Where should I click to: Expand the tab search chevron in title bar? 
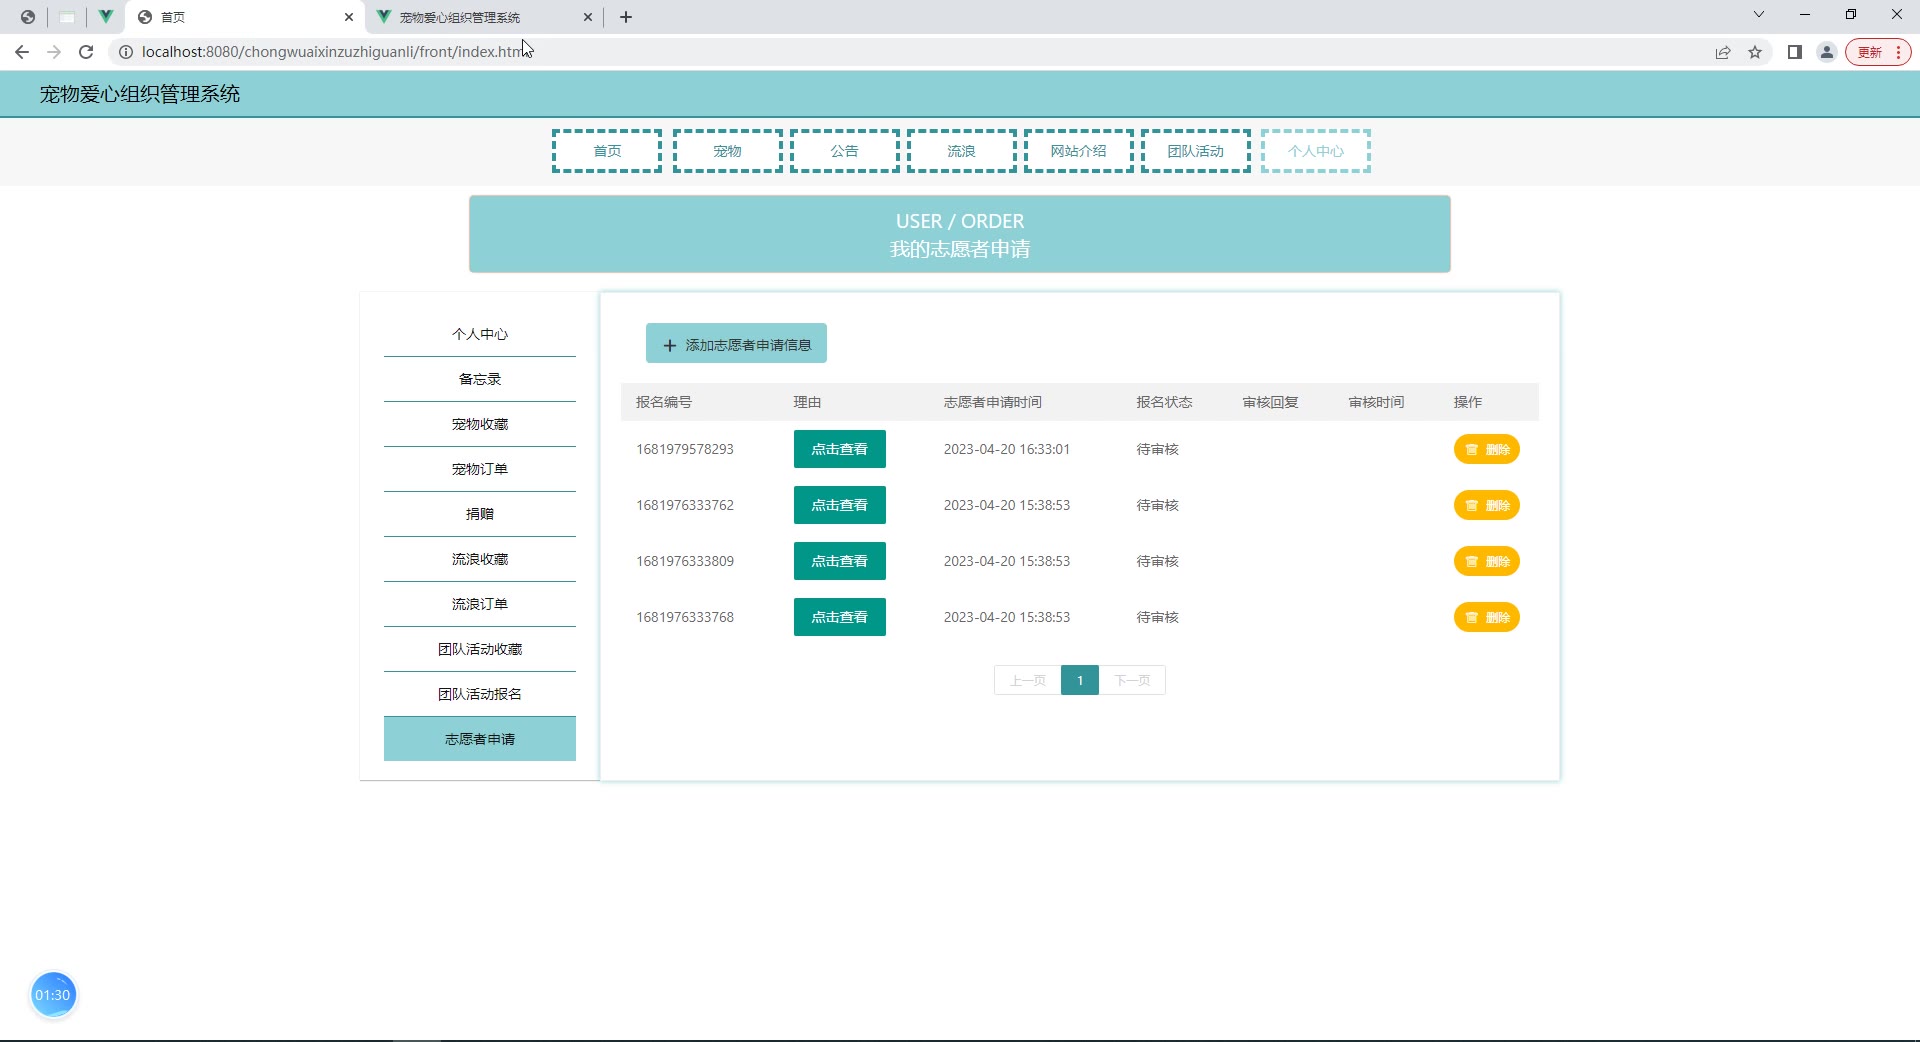pos(1759,15)
